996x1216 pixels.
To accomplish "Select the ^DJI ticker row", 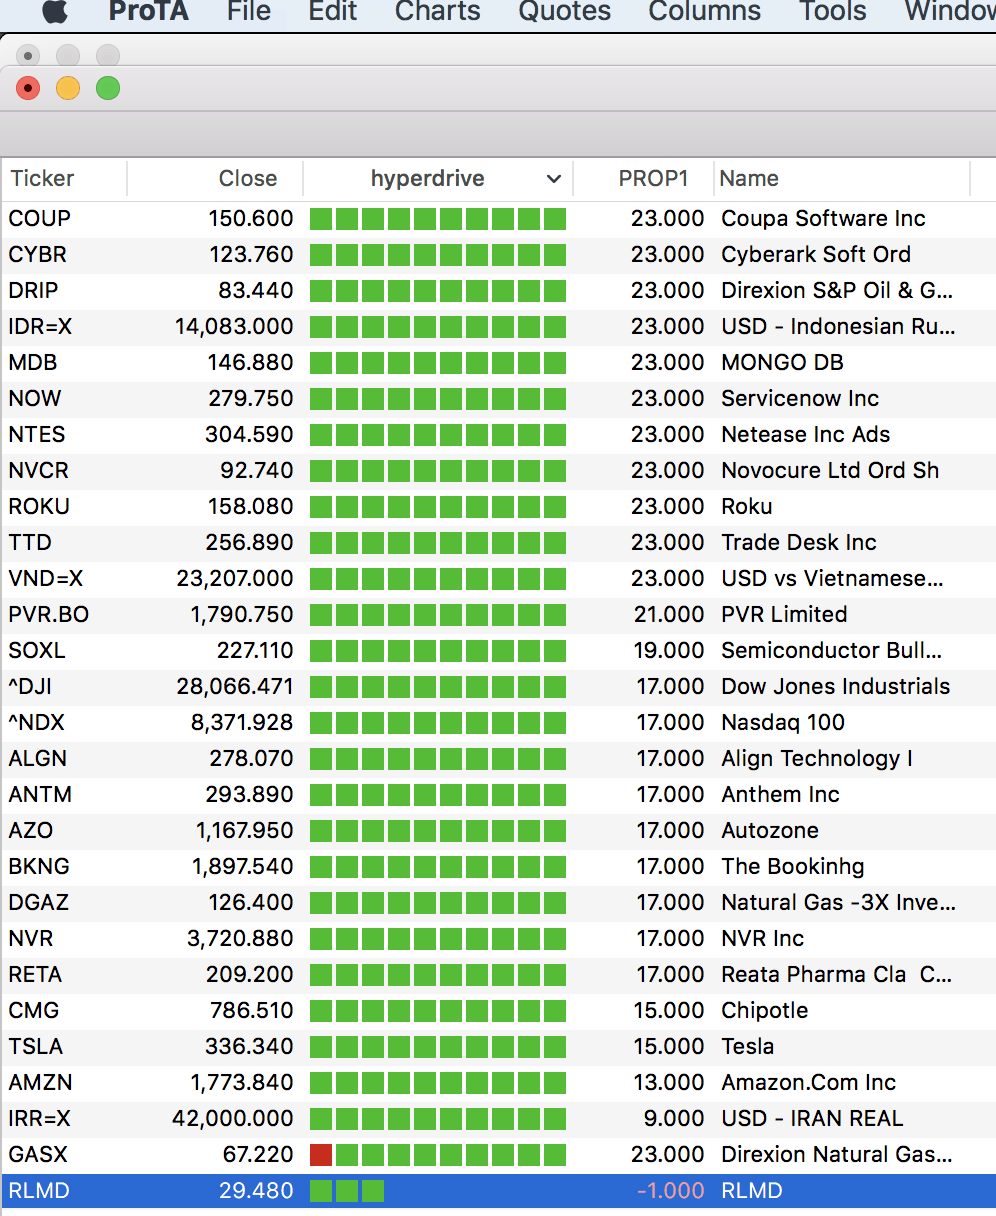I will click(498, 687).
